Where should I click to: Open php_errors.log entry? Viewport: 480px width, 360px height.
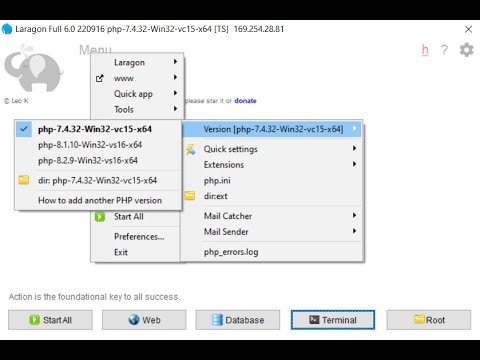point(272,252)
